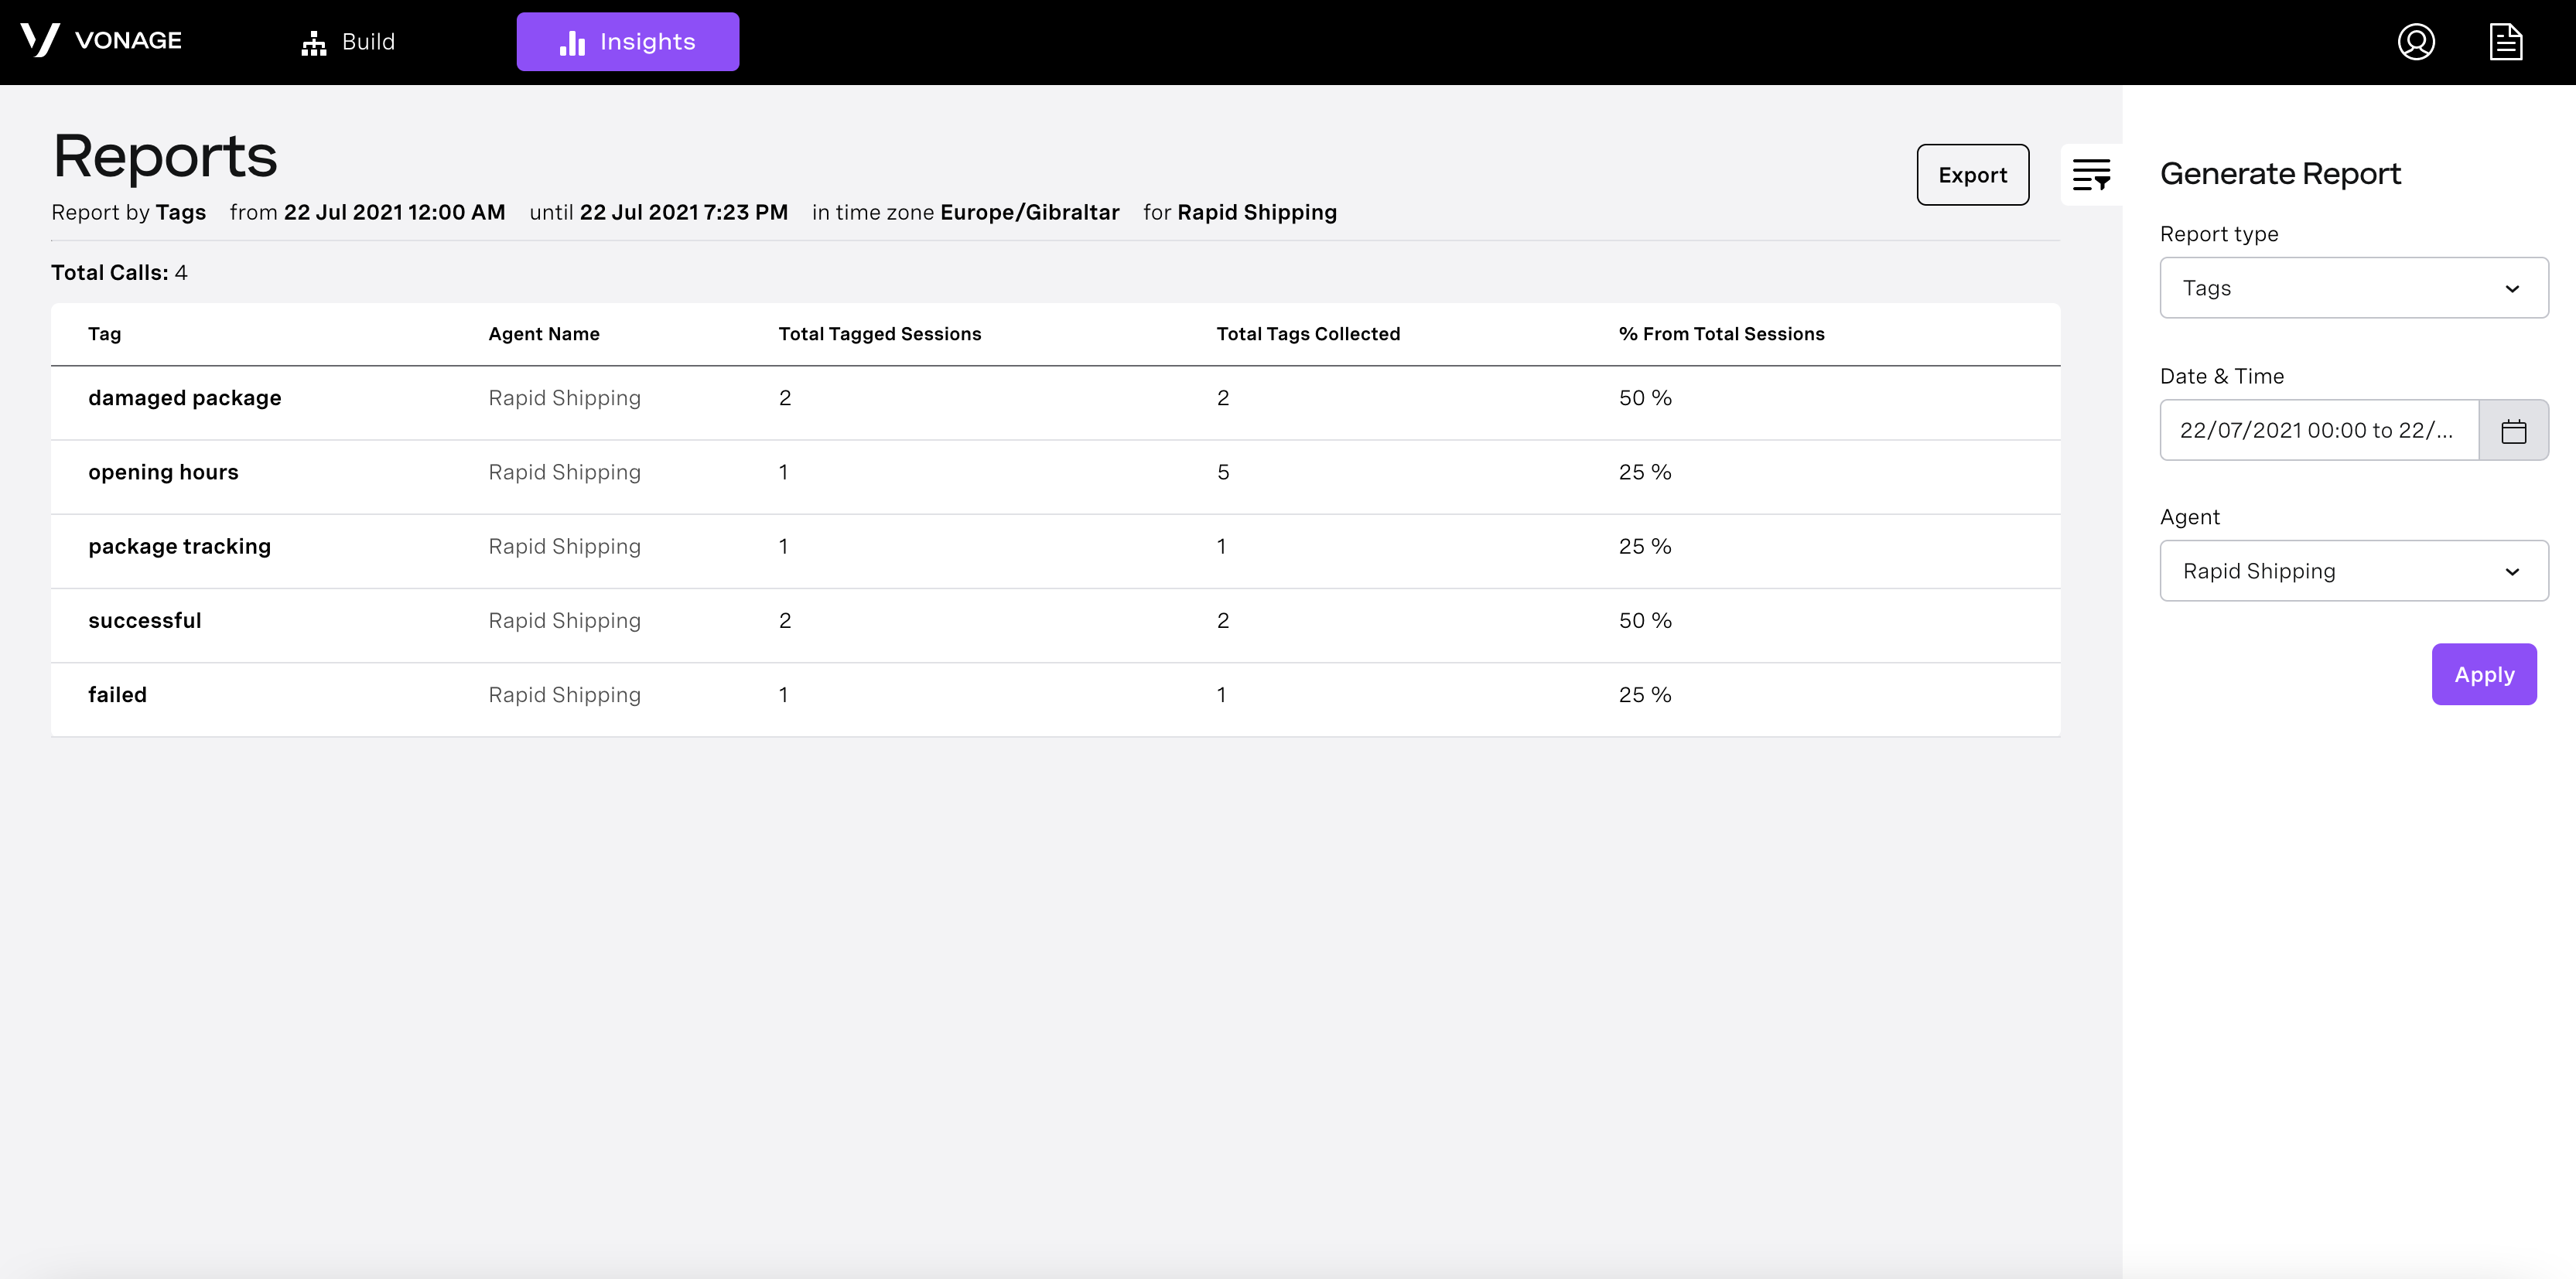Screen dimensions: 2576x1279
Task: Click the until 22 Jul 2021 7:23 PM text
Action: [658, 212]
